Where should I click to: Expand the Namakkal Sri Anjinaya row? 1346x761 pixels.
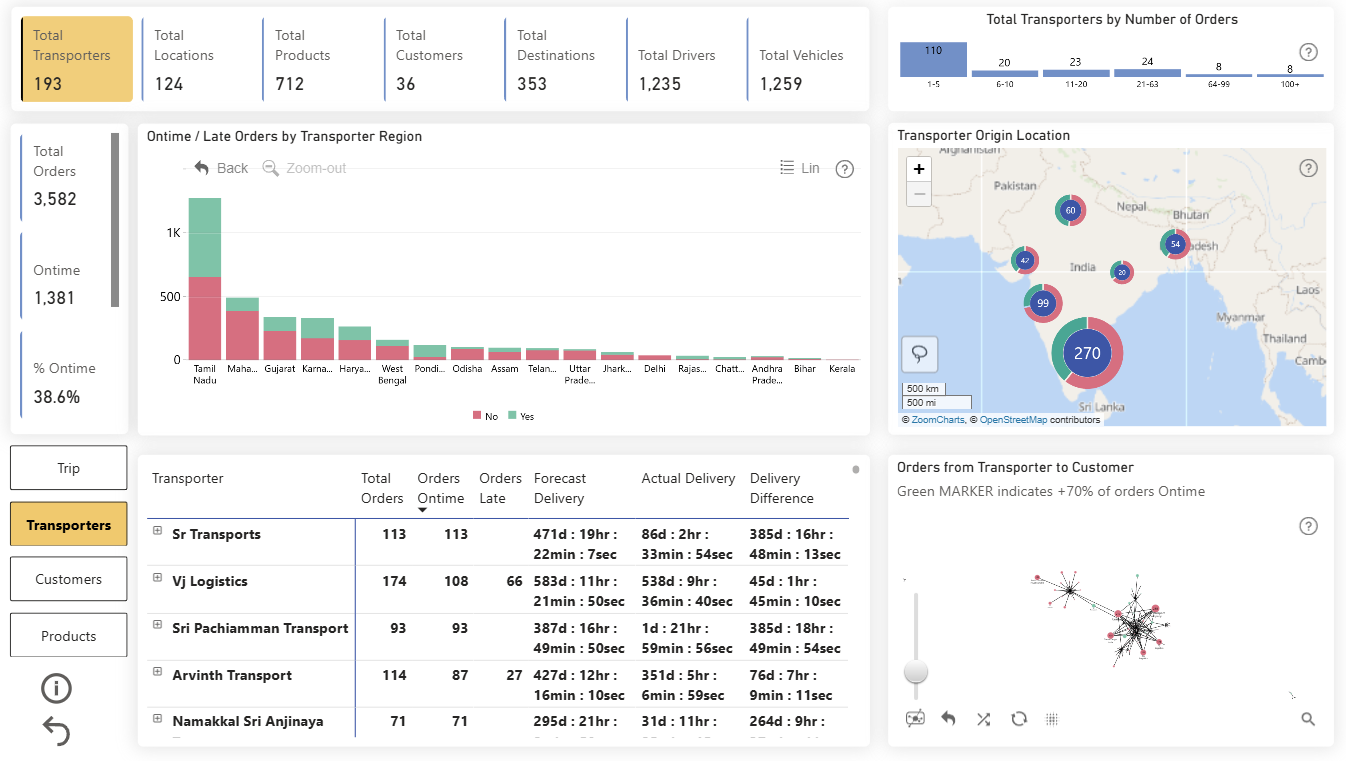coord(157,718)
